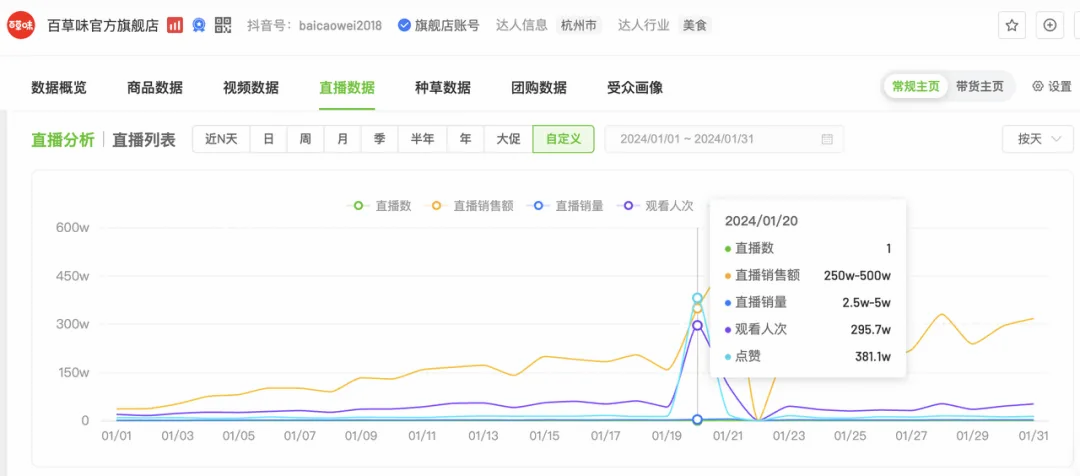
Task: Toggle 观看人次 series in chart legend
Action: pyautogui.click(x=657, y=206)
